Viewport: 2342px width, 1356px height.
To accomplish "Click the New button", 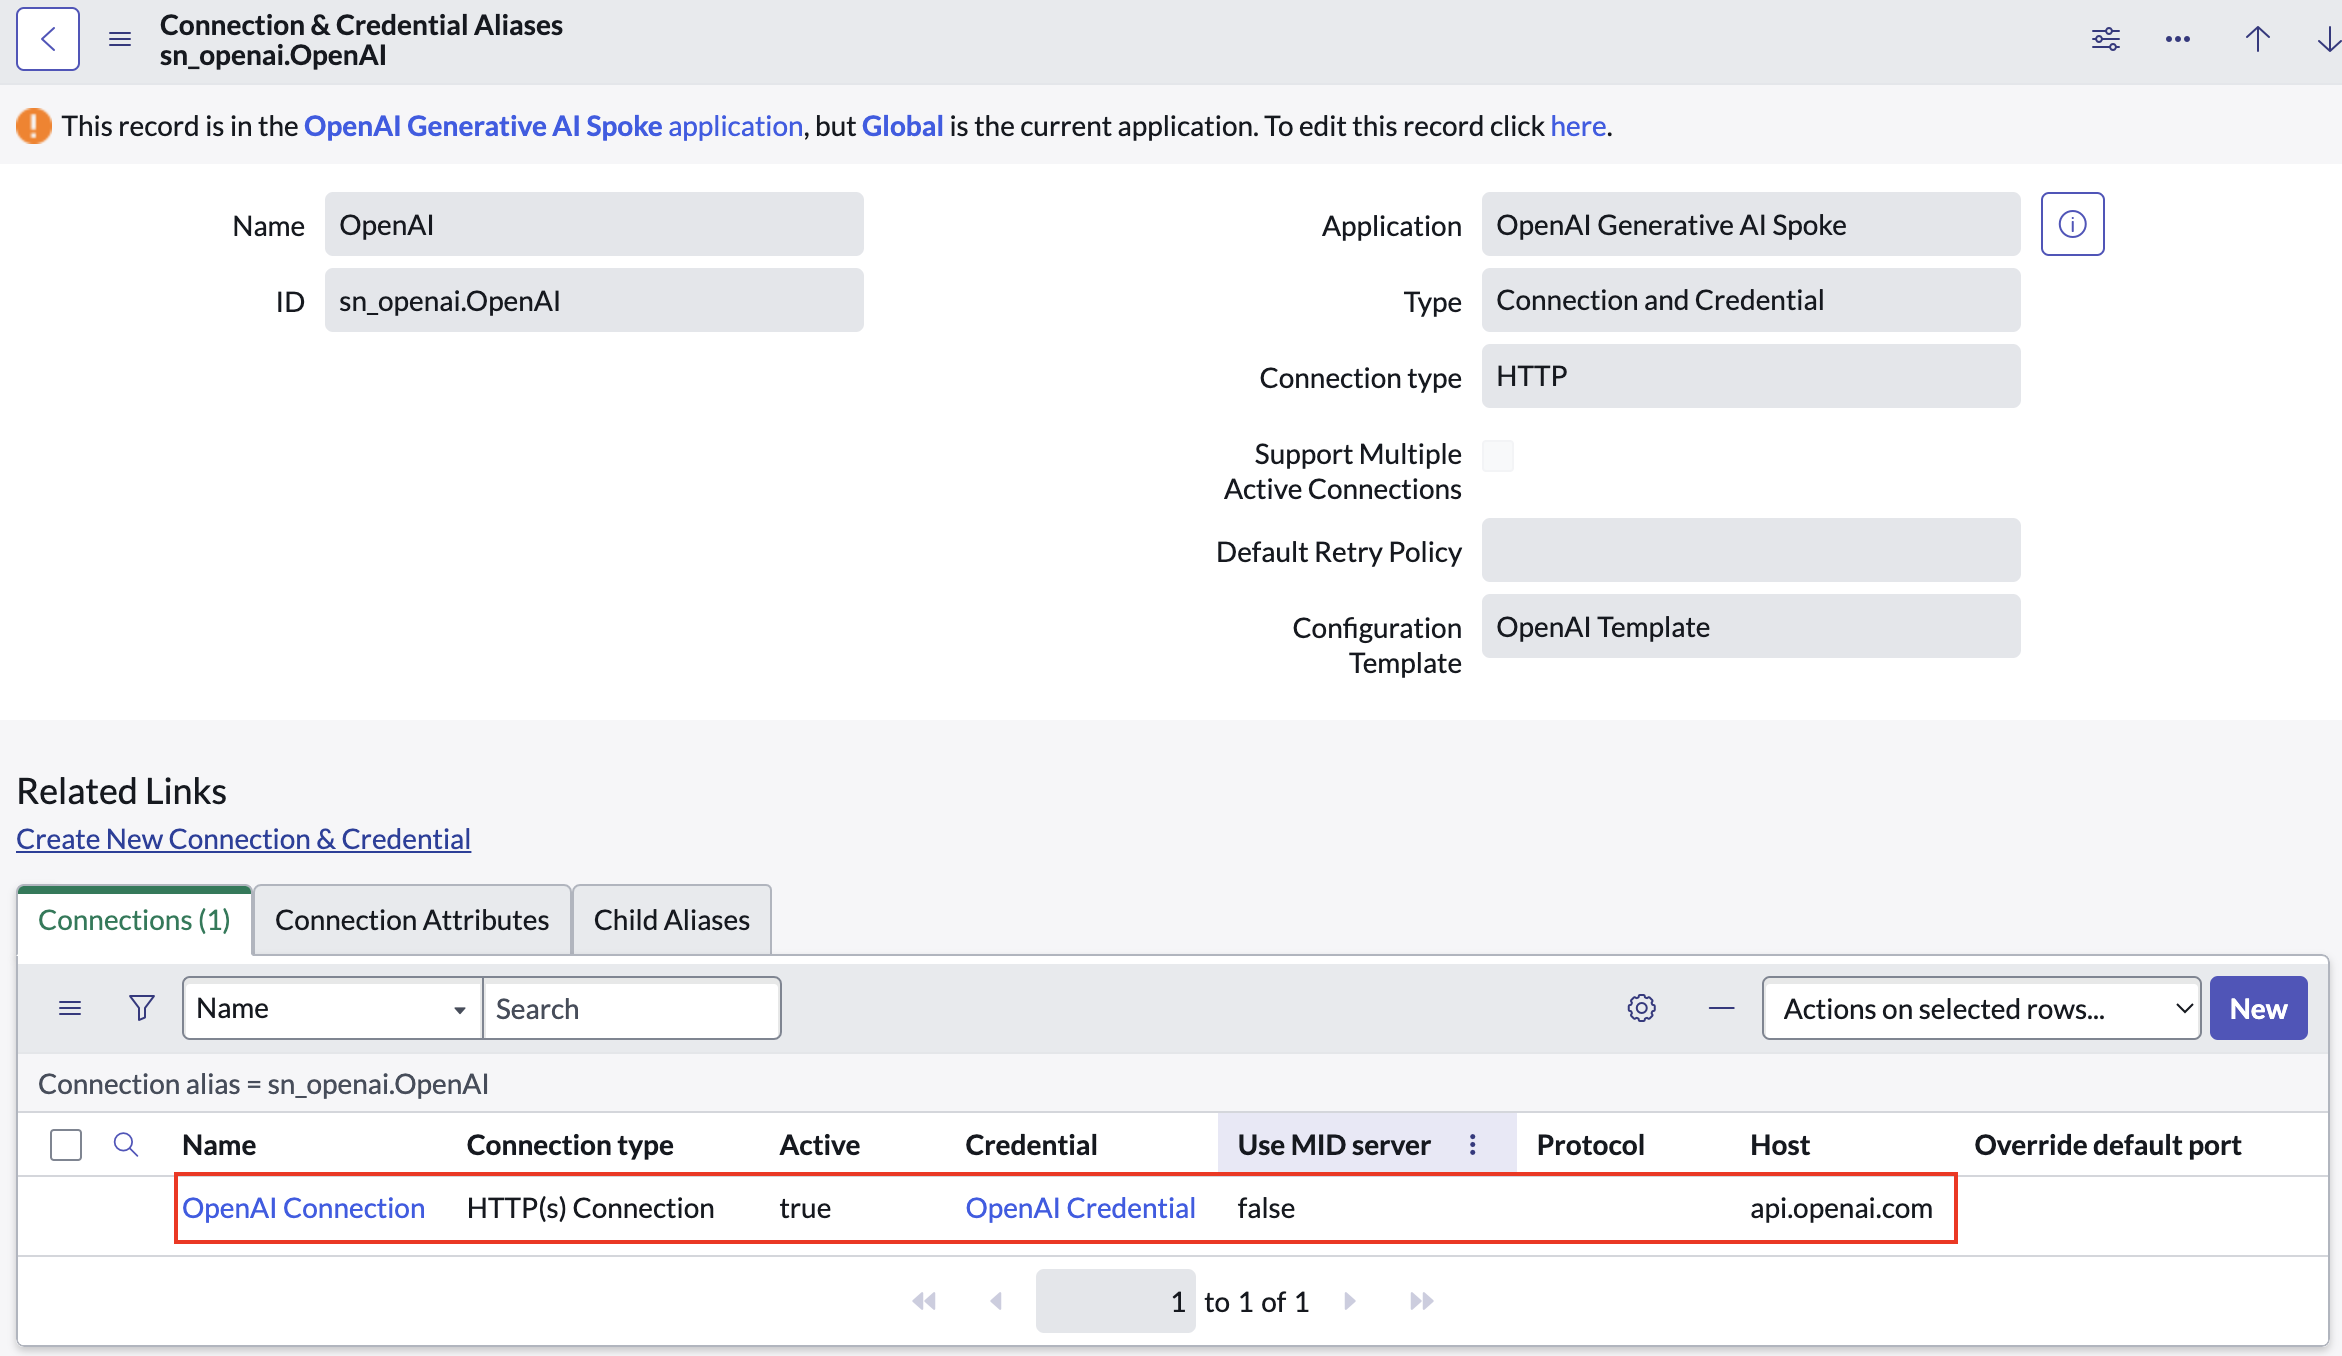I will point(2259,1008).
